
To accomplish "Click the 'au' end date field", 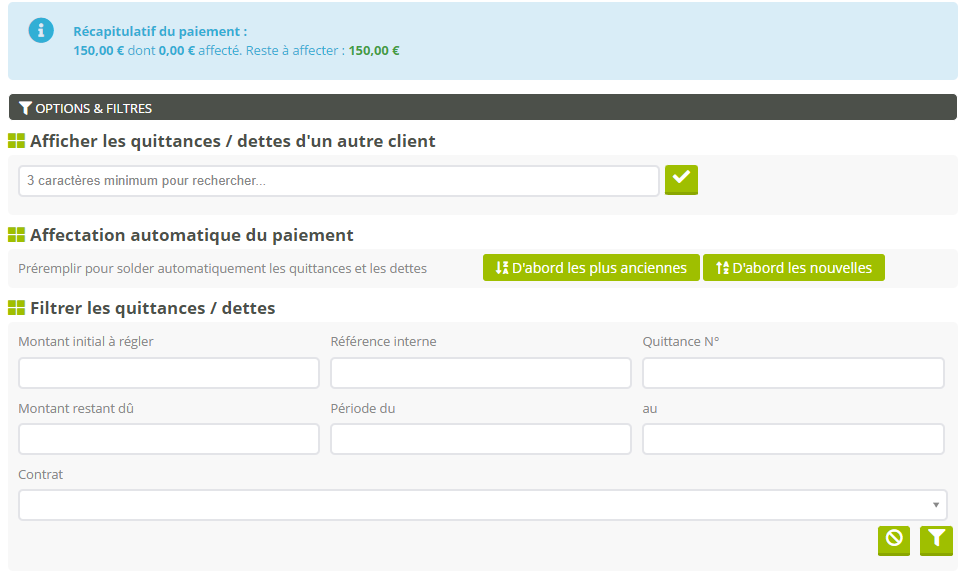I will click(793, 439).
